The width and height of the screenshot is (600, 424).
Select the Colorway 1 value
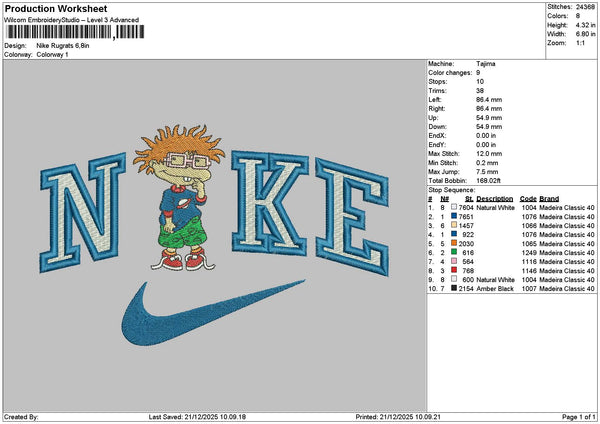tap(52, 55)
